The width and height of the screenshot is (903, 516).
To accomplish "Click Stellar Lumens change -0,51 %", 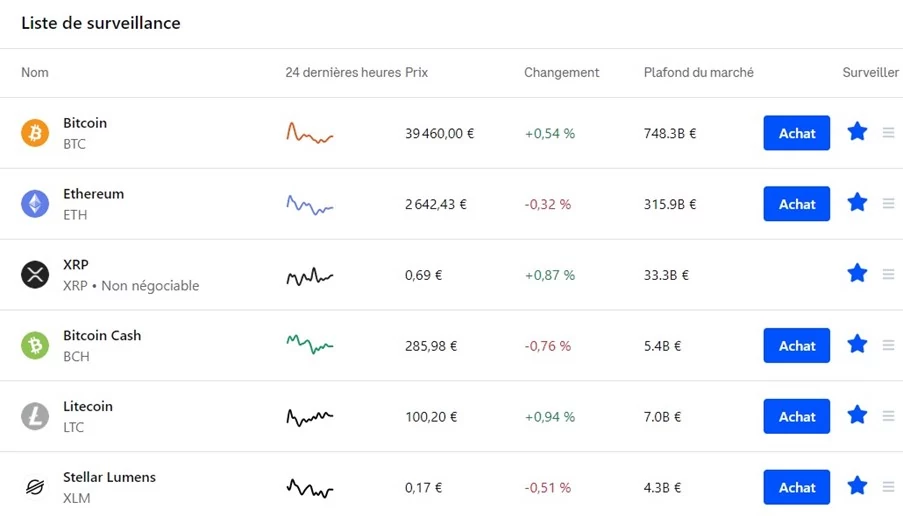I will (548, 488).
